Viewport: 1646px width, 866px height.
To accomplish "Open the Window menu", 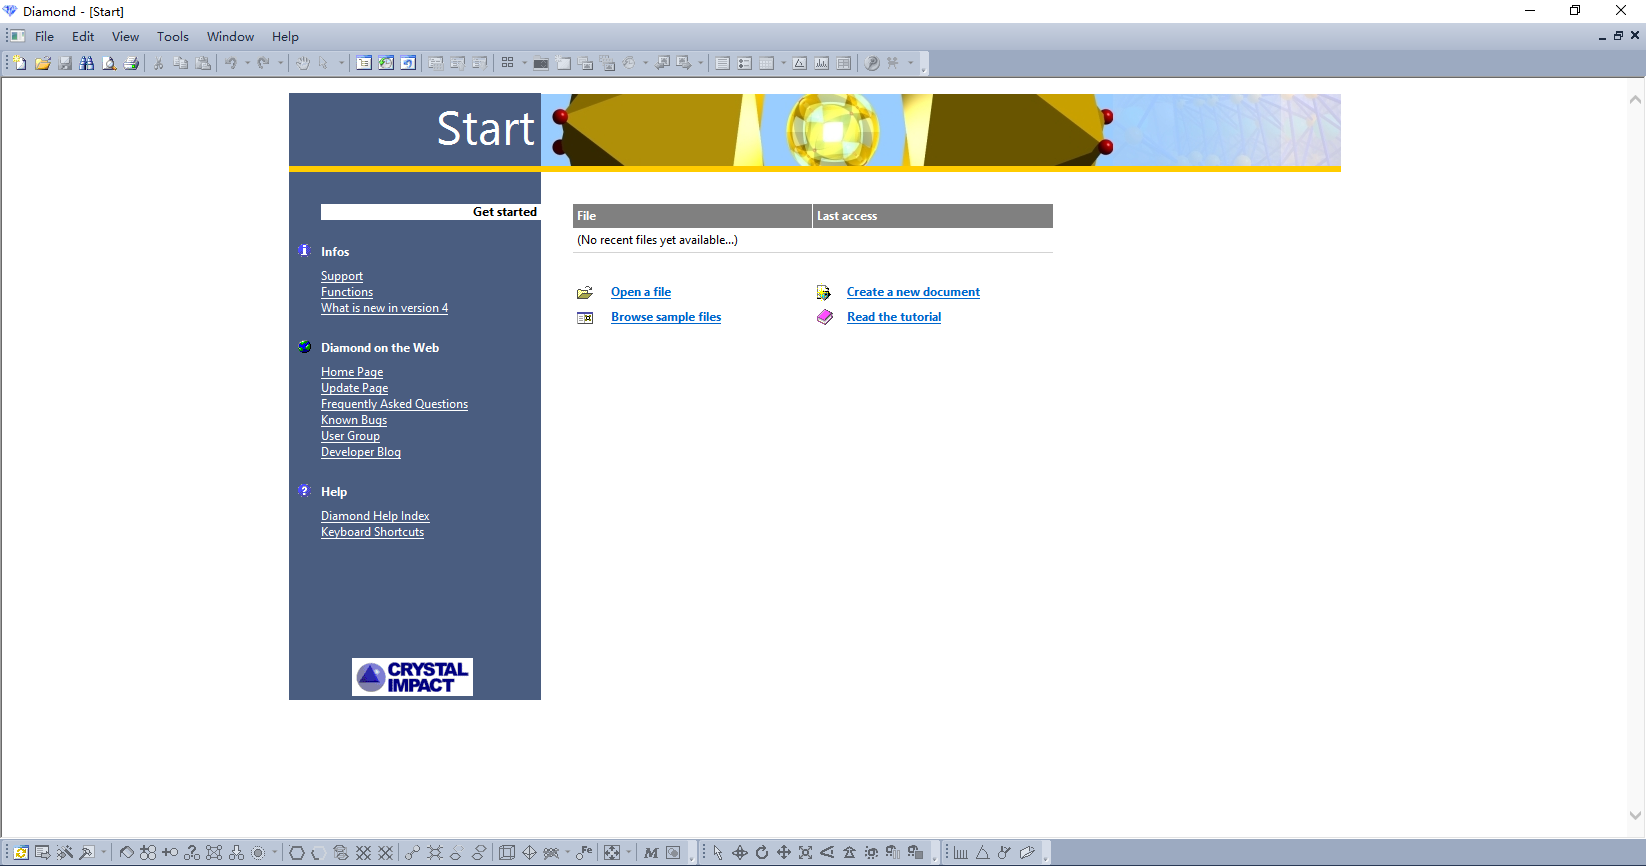I will coord(230,37).
